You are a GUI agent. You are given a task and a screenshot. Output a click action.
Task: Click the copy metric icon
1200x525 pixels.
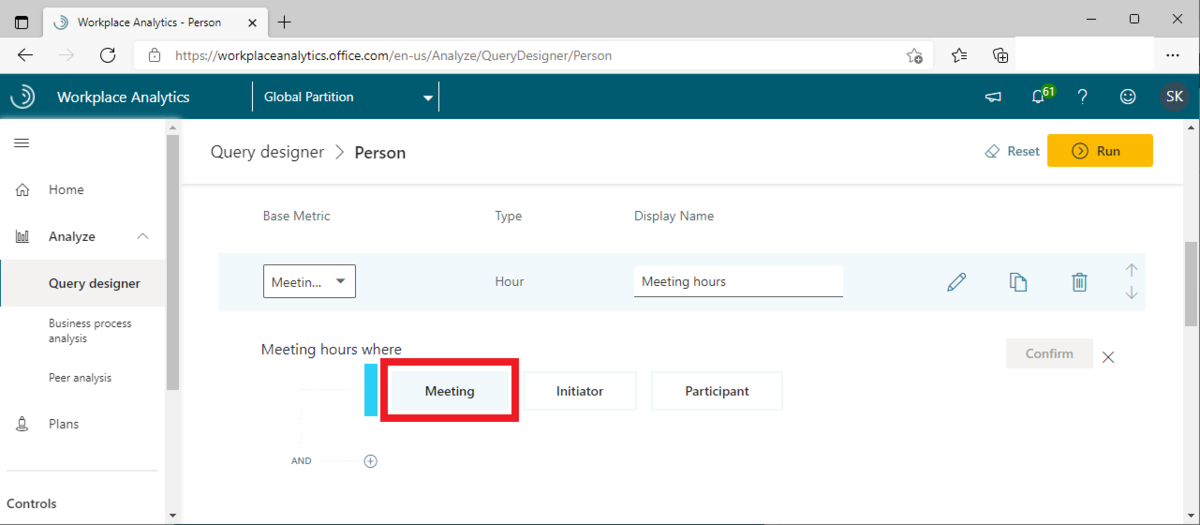1018,282
